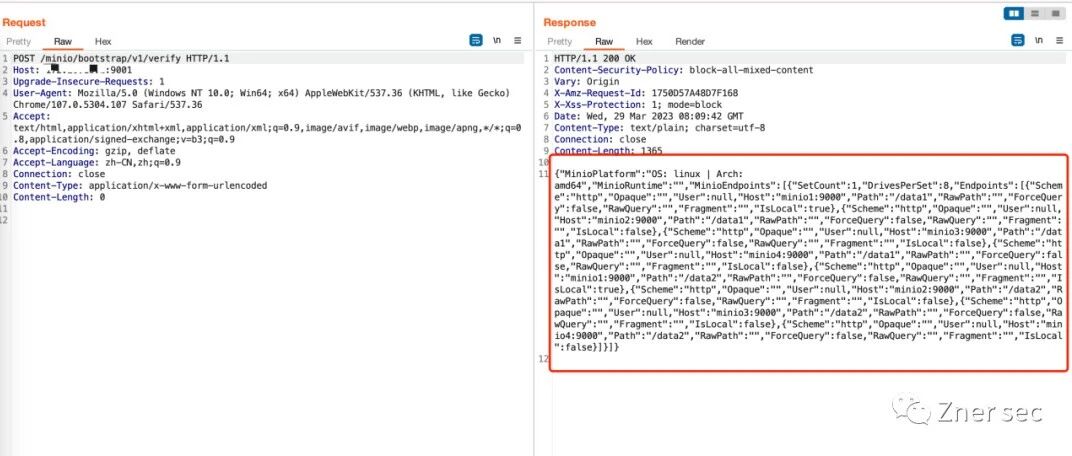Open the Request Hex tab

pyautogui.click(x=103, y=41)
